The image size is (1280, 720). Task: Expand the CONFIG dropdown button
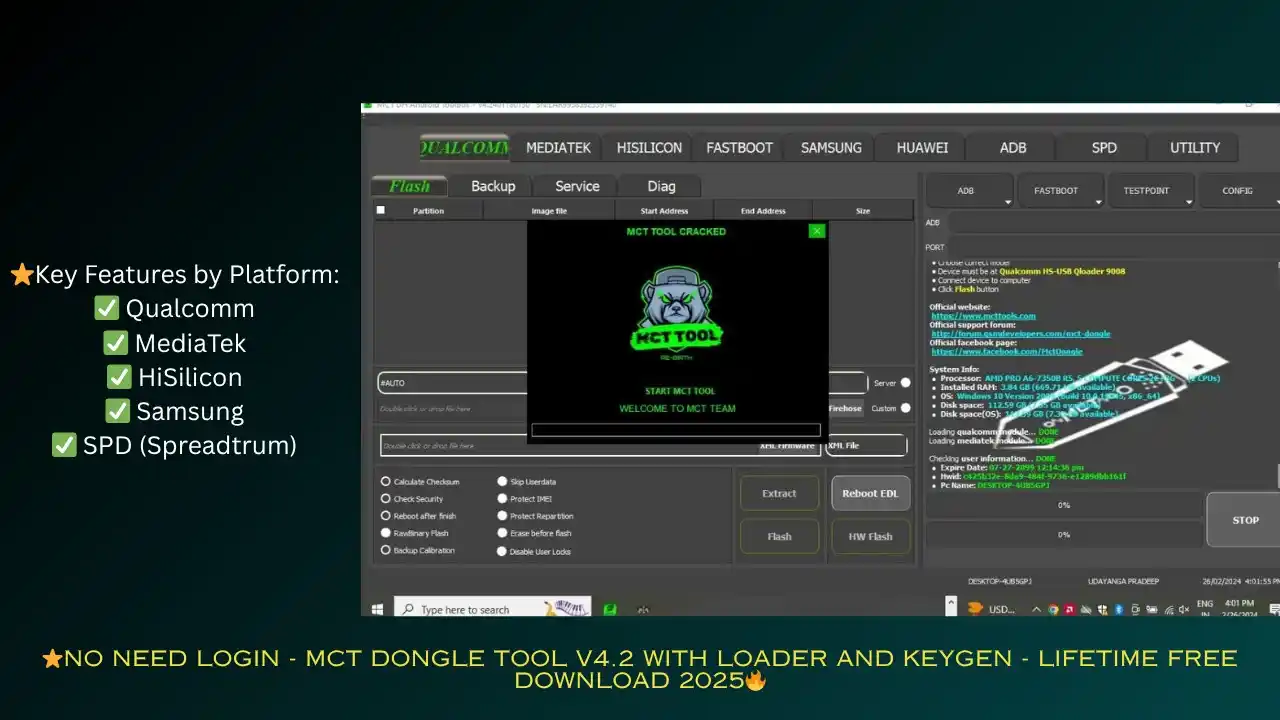point(1240,190)
